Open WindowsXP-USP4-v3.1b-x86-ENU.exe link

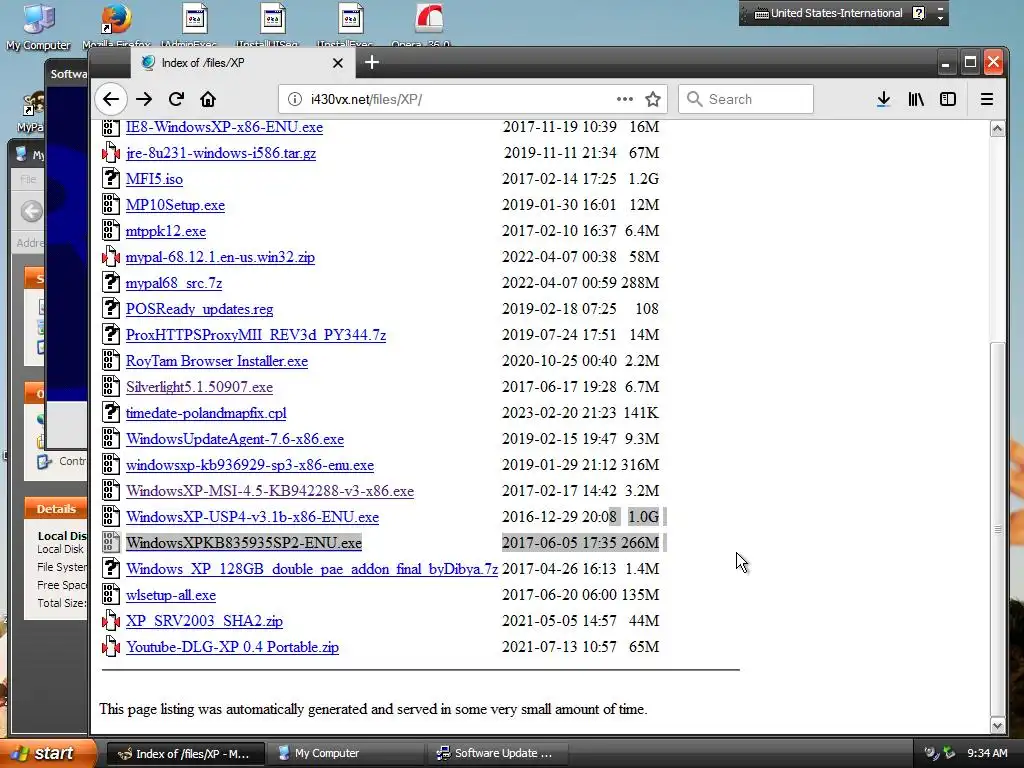click(x=252, y=517)
